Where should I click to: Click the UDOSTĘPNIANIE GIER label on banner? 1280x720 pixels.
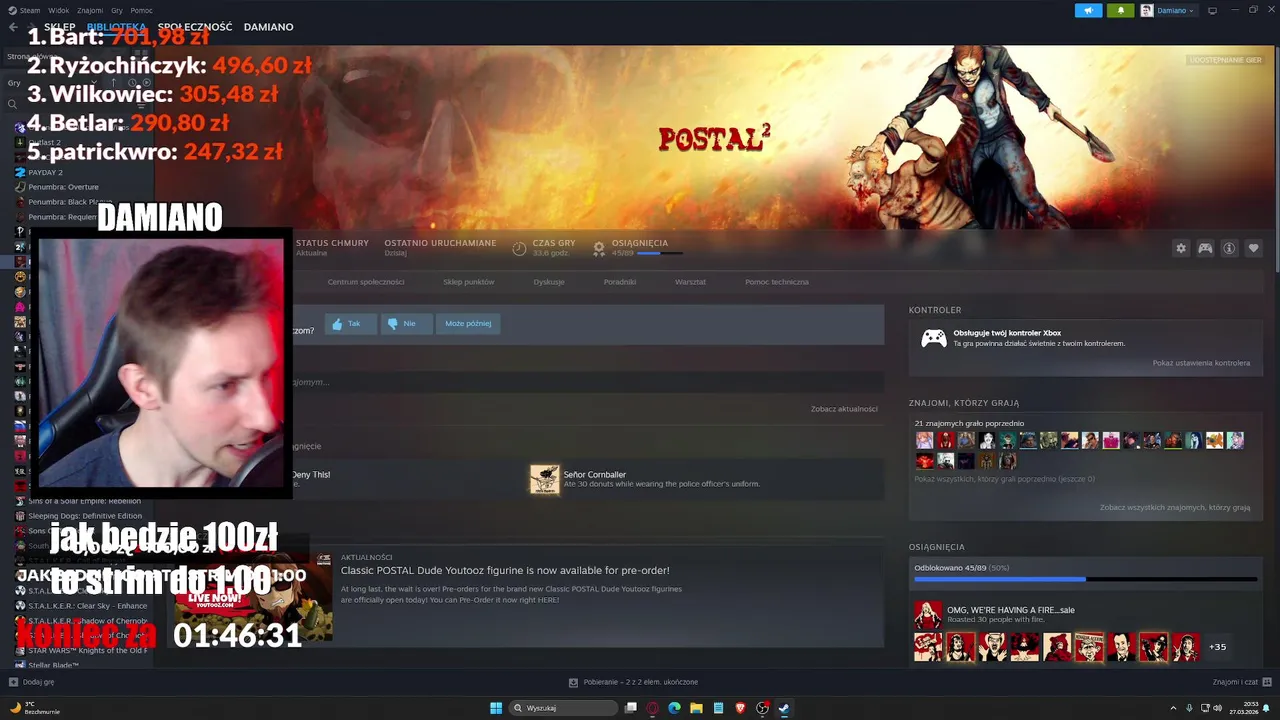click(x=1226, y=60)
